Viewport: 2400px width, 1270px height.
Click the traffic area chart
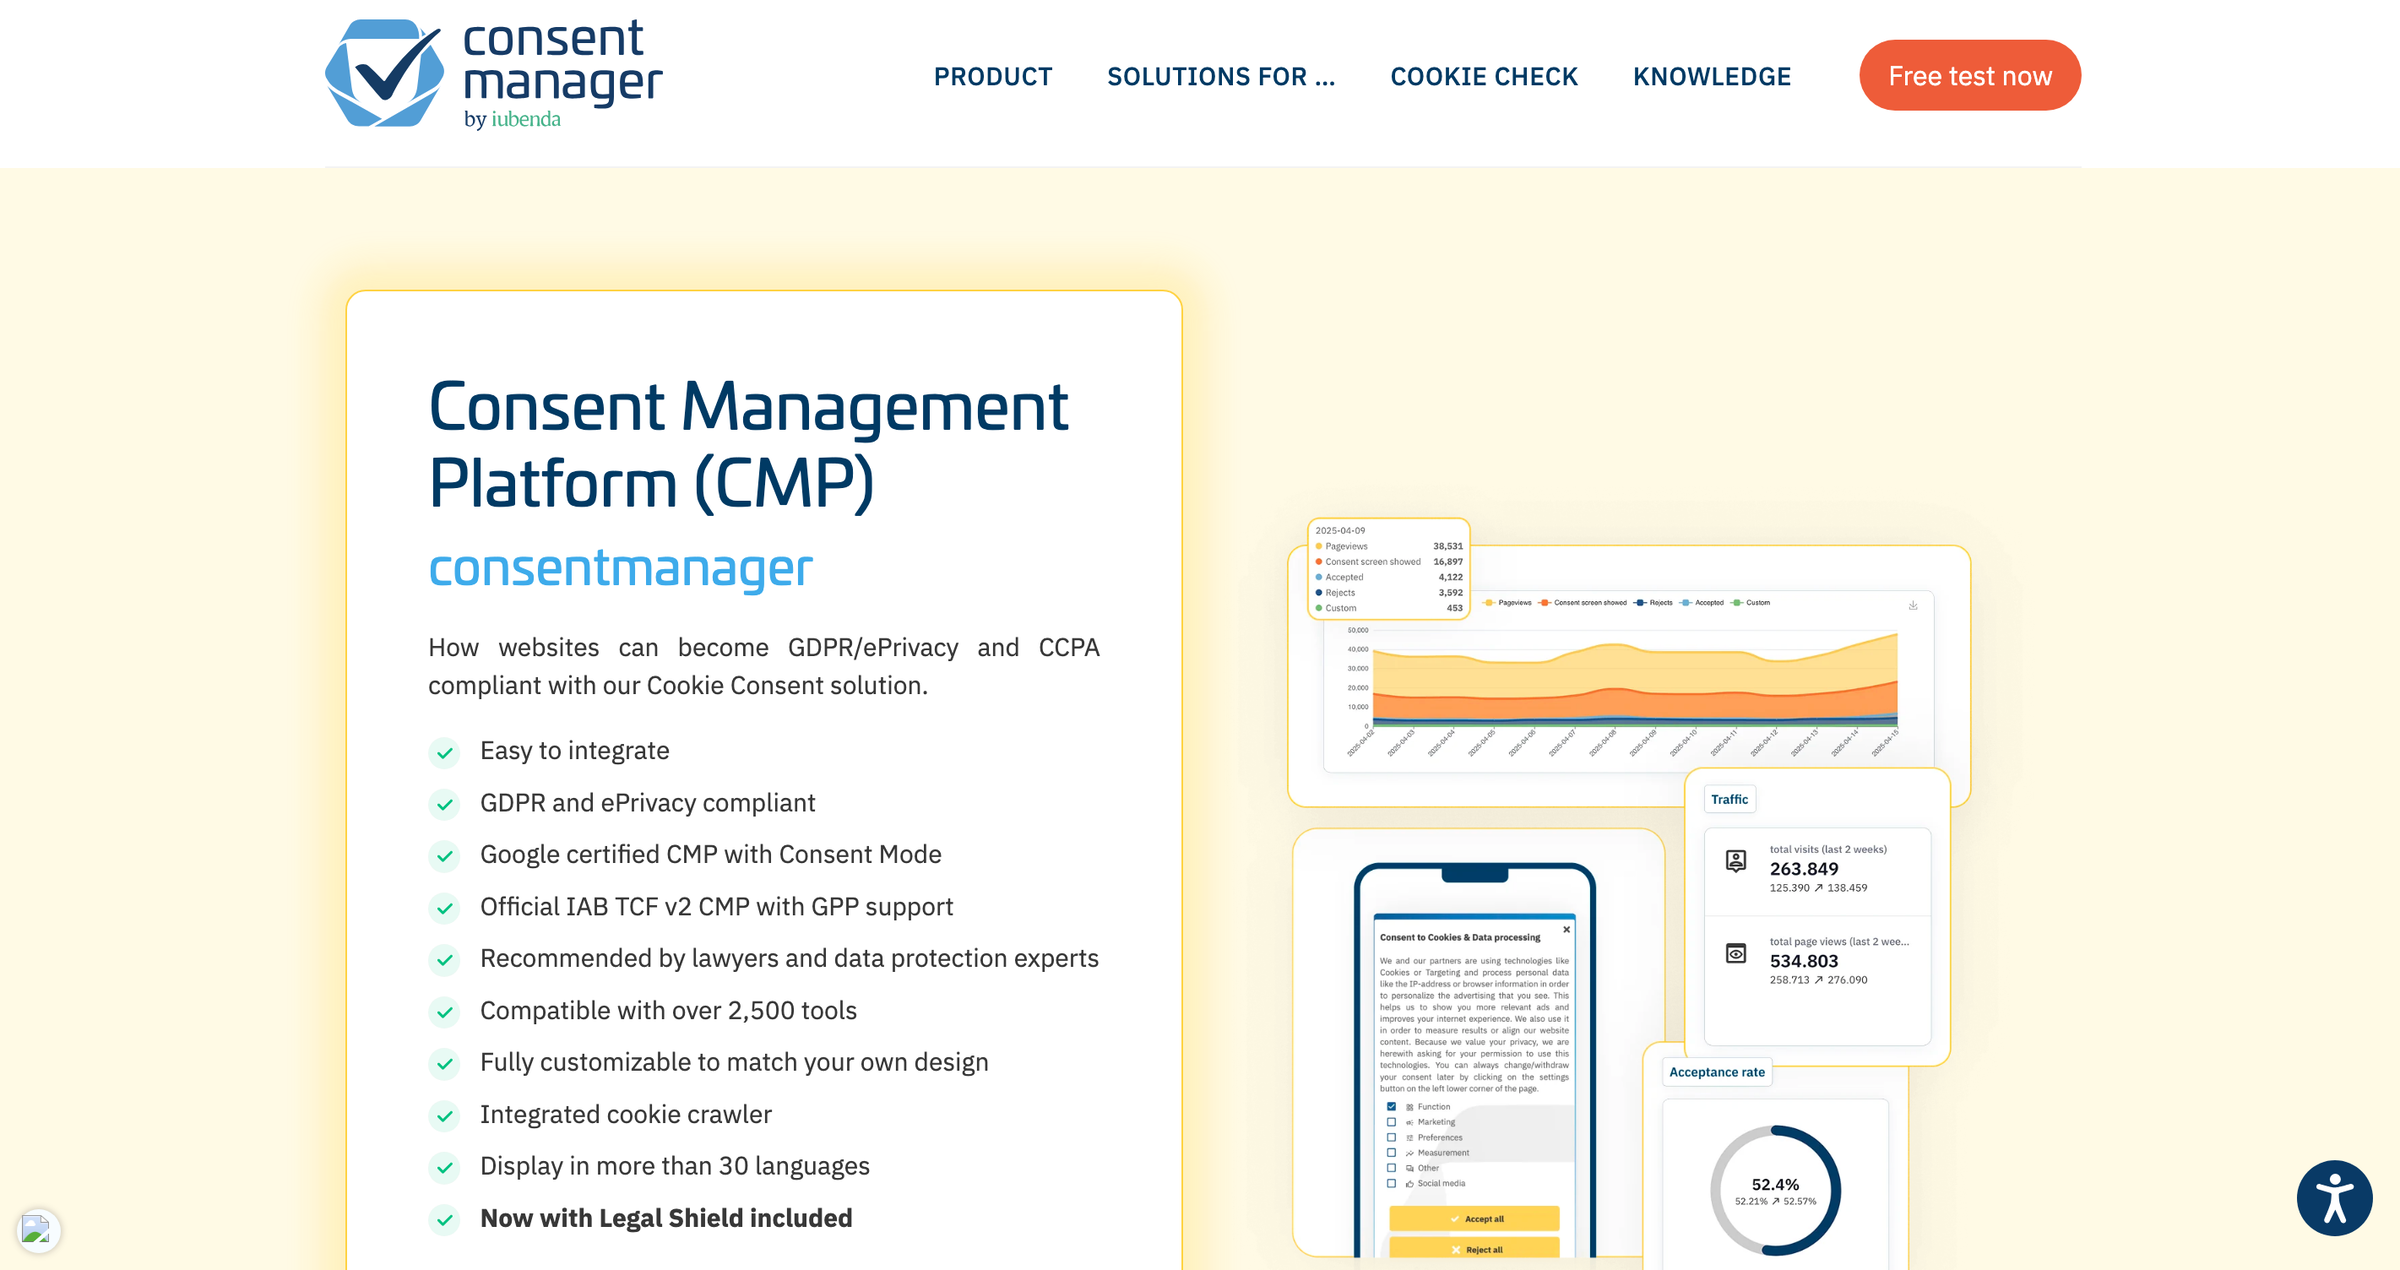coord(1634,678)
